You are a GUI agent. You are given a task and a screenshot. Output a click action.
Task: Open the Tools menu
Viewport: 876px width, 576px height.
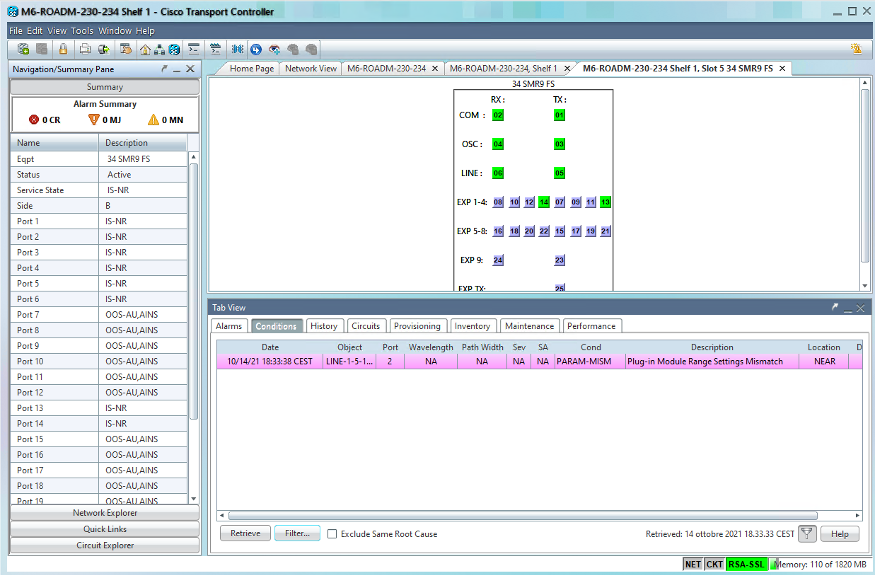click(82, 31)
